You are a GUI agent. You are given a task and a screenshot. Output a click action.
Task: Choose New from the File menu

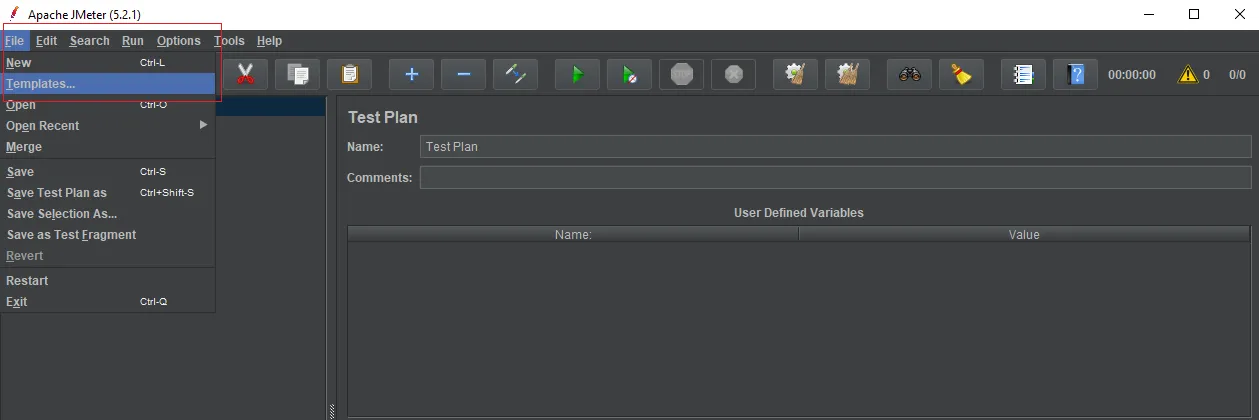coord(108,62)
